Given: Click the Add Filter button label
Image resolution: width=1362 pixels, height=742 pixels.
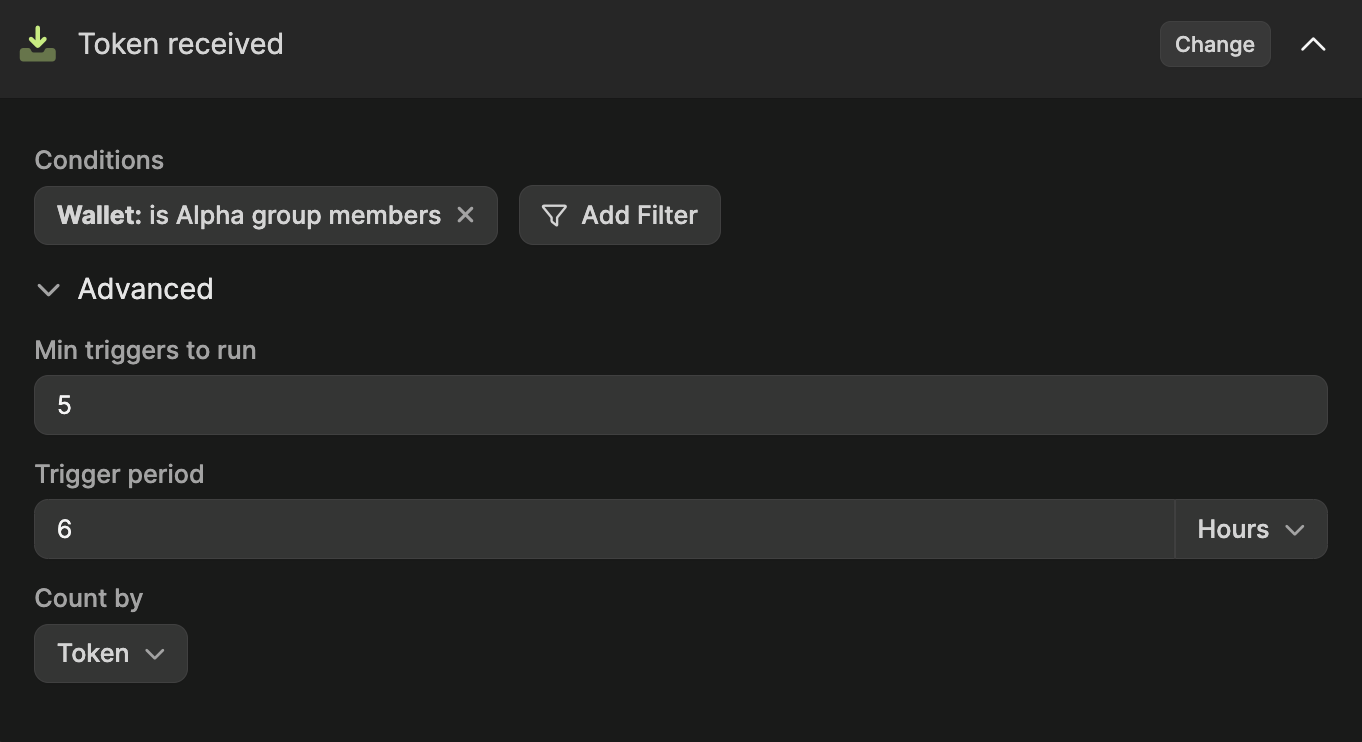Looking at the screenshot, I should (x=640, y=215).
